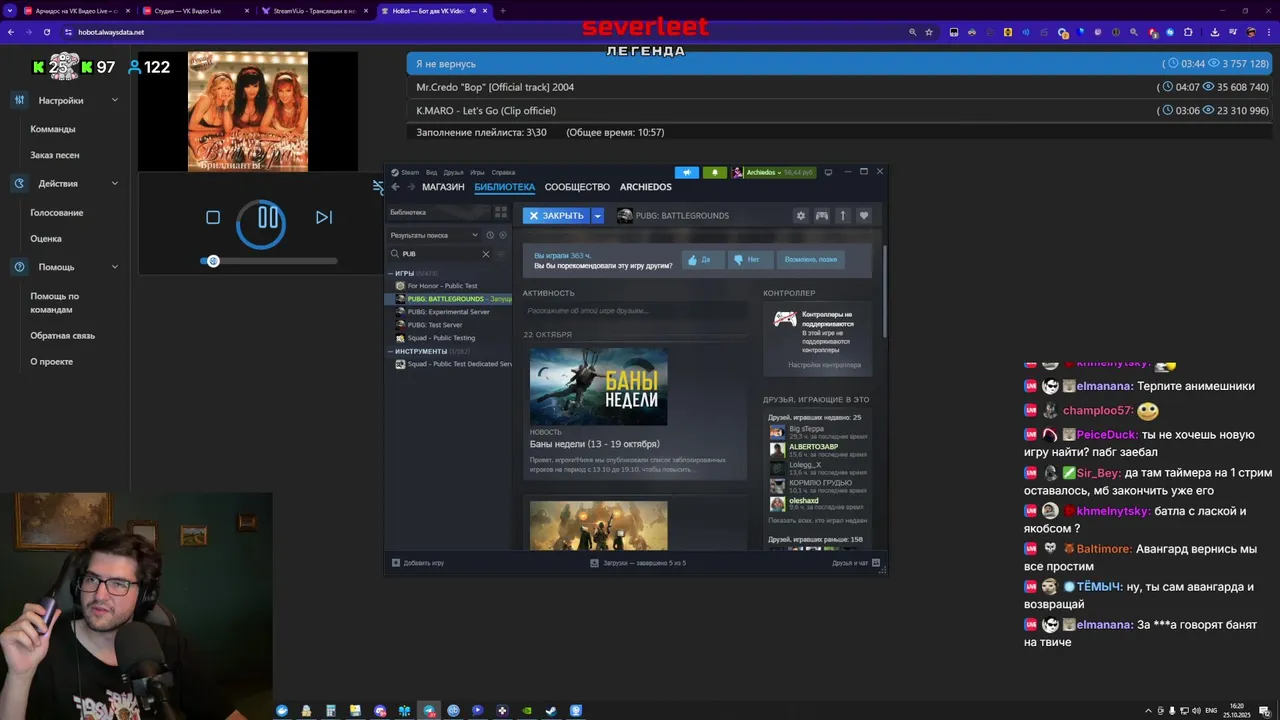
Task: Open the ARCHIEDOS profile tab in Steam
Action: [645, 187]
